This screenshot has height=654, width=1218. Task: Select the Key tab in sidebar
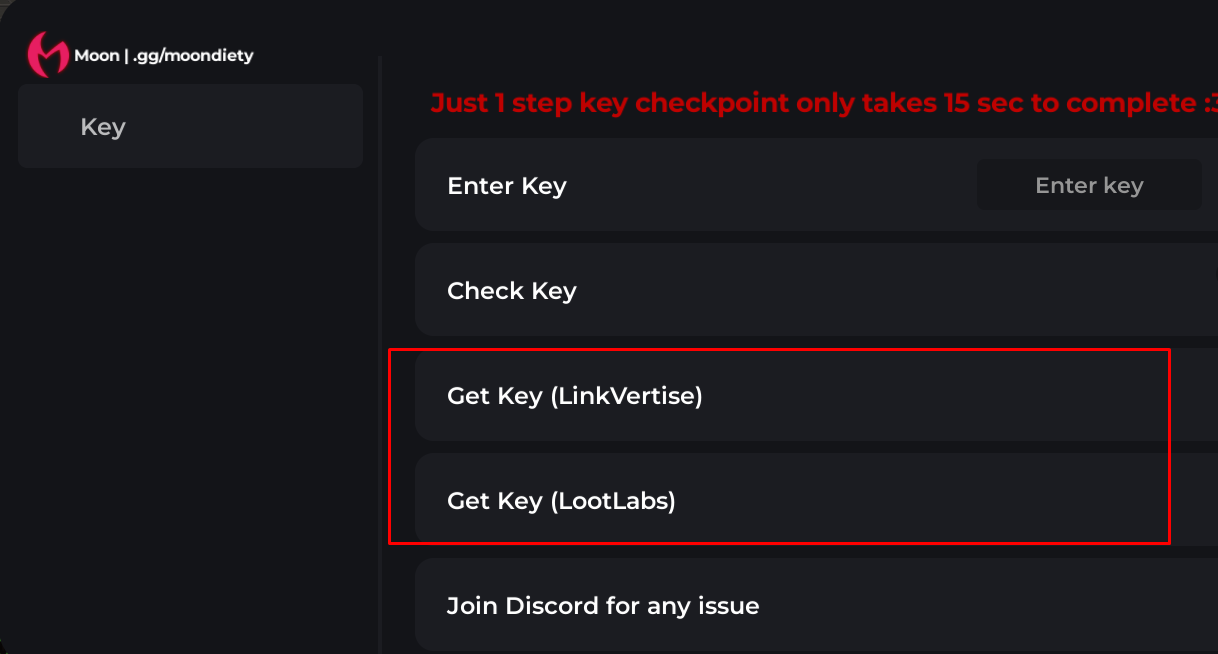190,127
